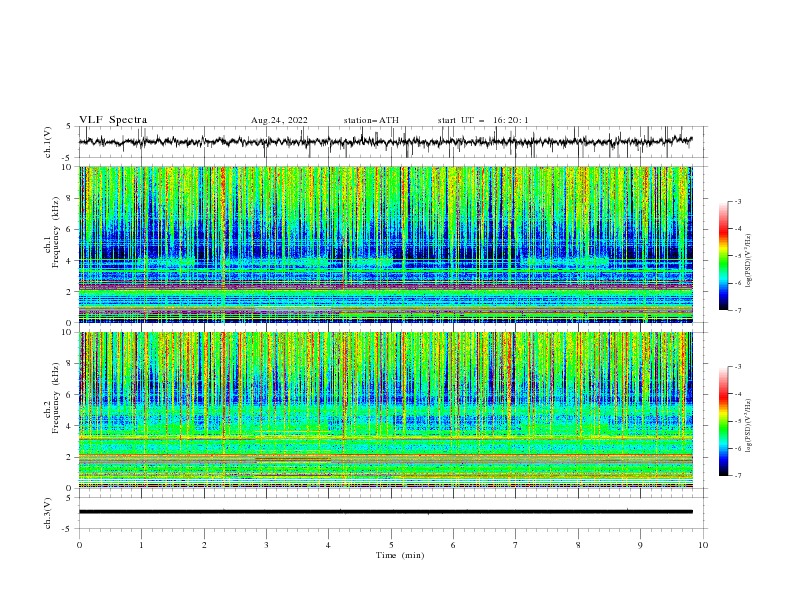Click the ch.3 waveform black trace
The image size is (792, 612).
tap(386, 512)
